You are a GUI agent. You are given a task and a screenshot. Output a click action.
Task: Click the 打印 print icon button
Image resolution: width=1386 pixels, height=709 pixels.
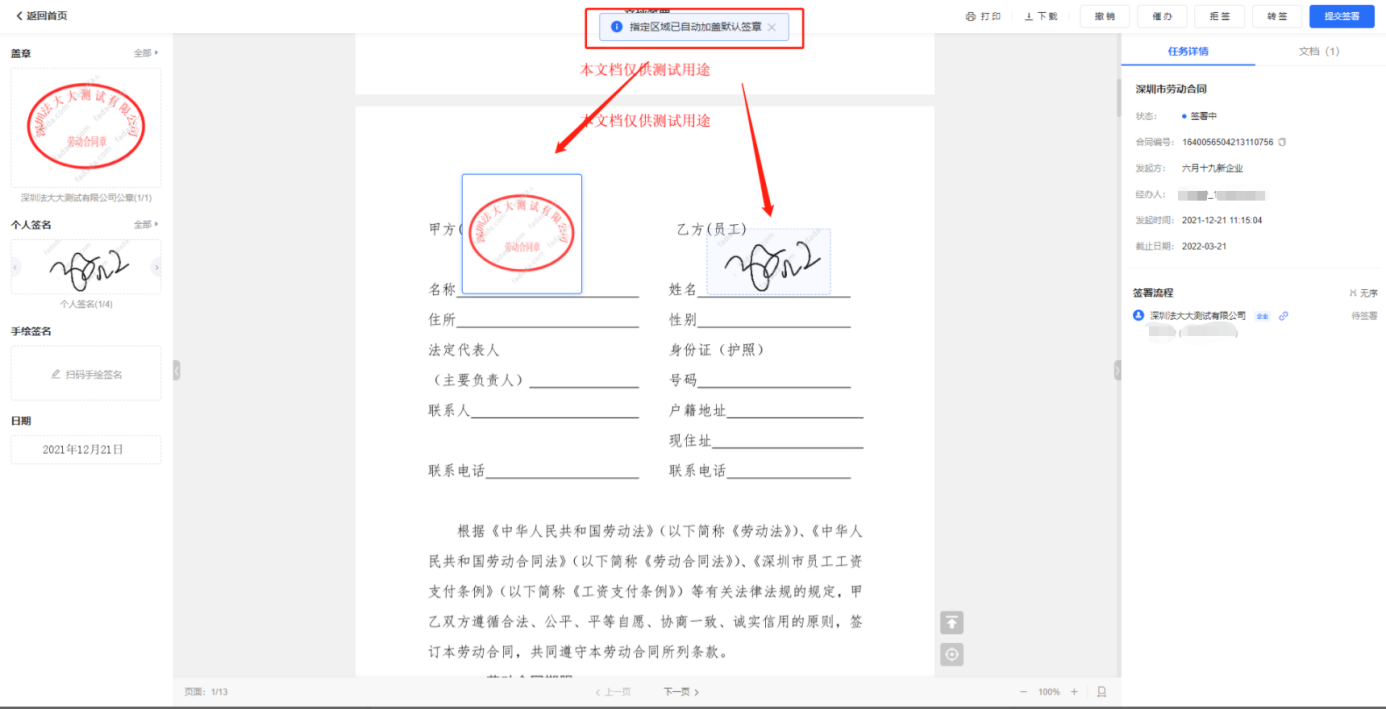tap(983, 16)
